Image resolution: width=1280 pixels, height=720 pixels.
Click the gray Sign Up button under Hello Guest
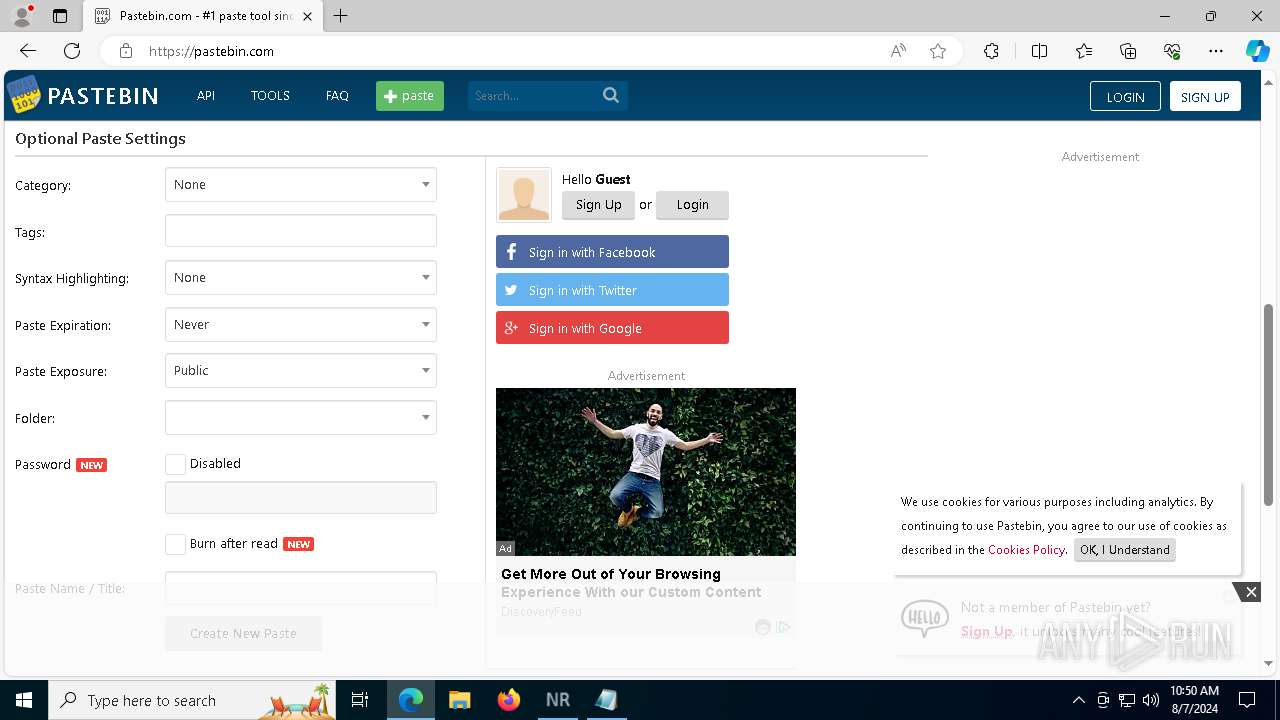[x=598, y=205]
